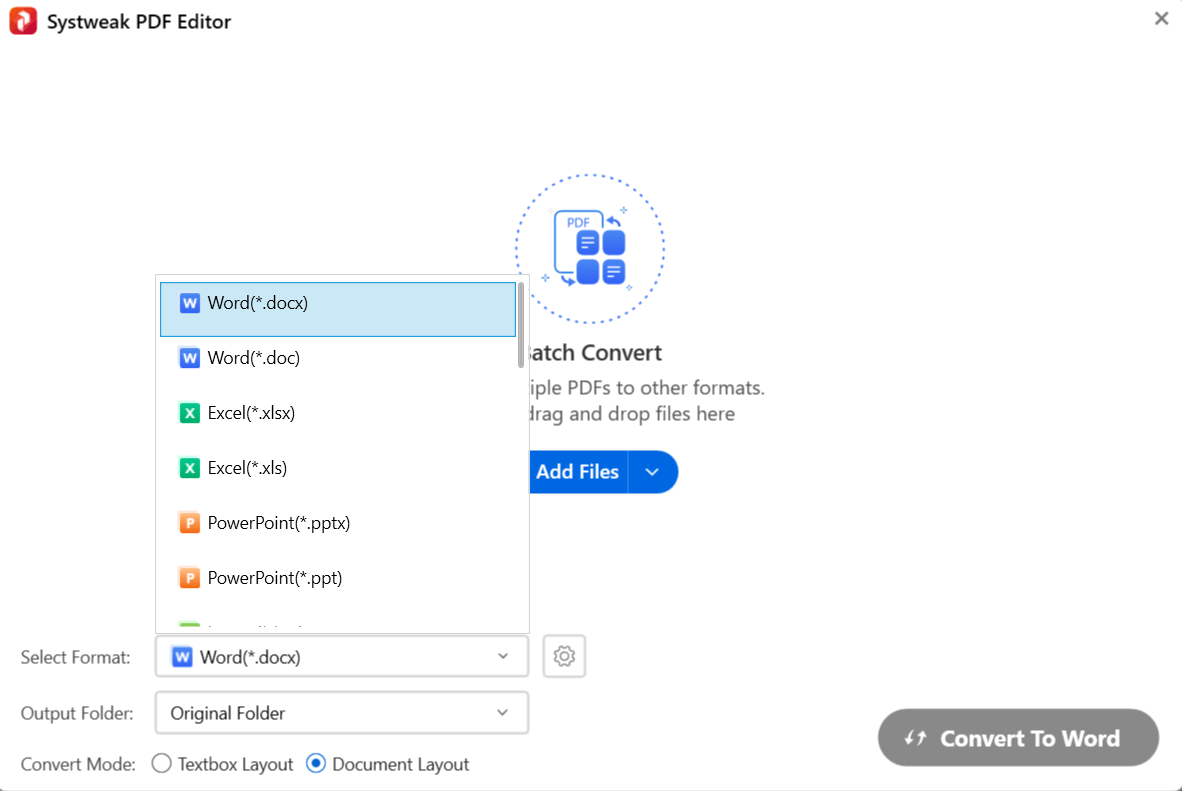
Task: Click the Convert Mode label
Action: [x=78, y=765]
